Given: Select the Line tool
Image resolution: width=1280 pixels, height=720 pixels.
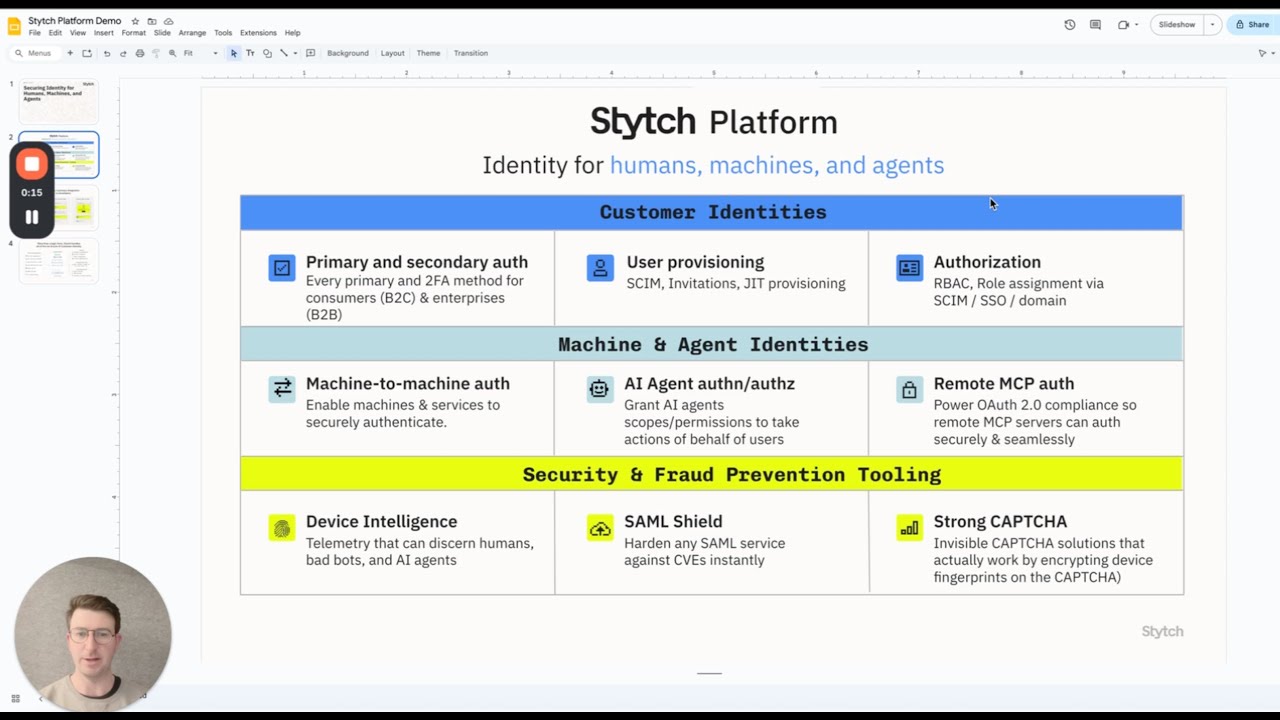Looking at the screenshot, I should 284,53.
